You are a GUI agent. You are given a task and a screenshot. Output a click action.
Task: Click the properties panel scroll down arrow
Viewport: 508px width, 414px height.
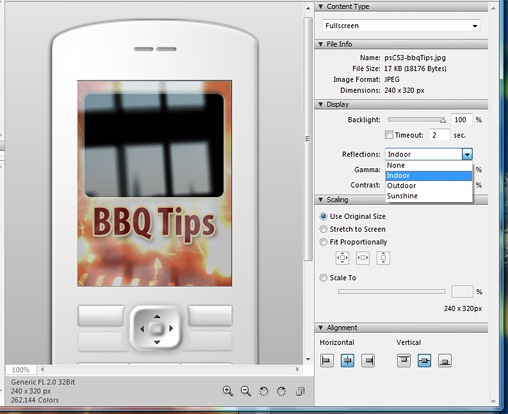pyautogui.click(x=493, y=402)
